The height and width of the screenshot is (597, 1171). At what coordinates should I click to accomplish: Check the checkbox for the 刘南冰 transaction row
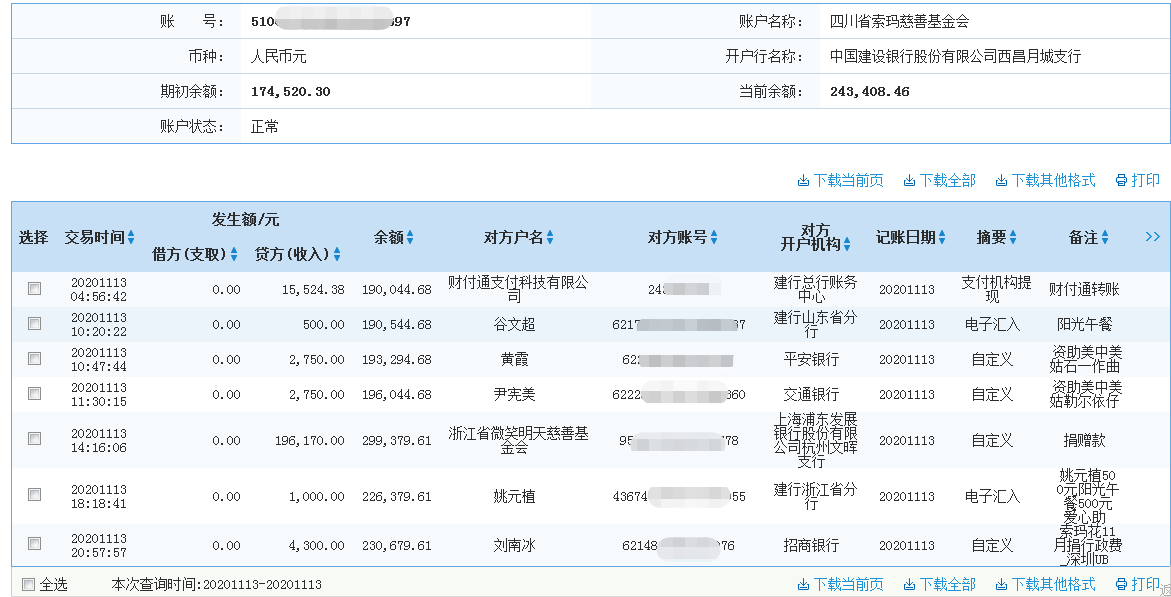coord(35,545)
